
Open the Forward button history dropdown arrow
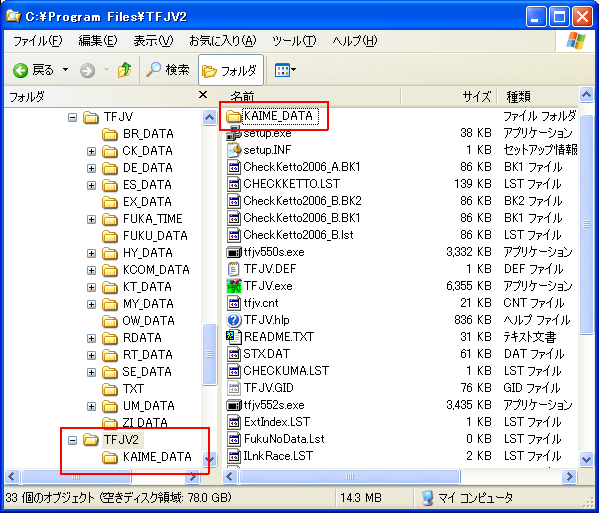point(106,70)
